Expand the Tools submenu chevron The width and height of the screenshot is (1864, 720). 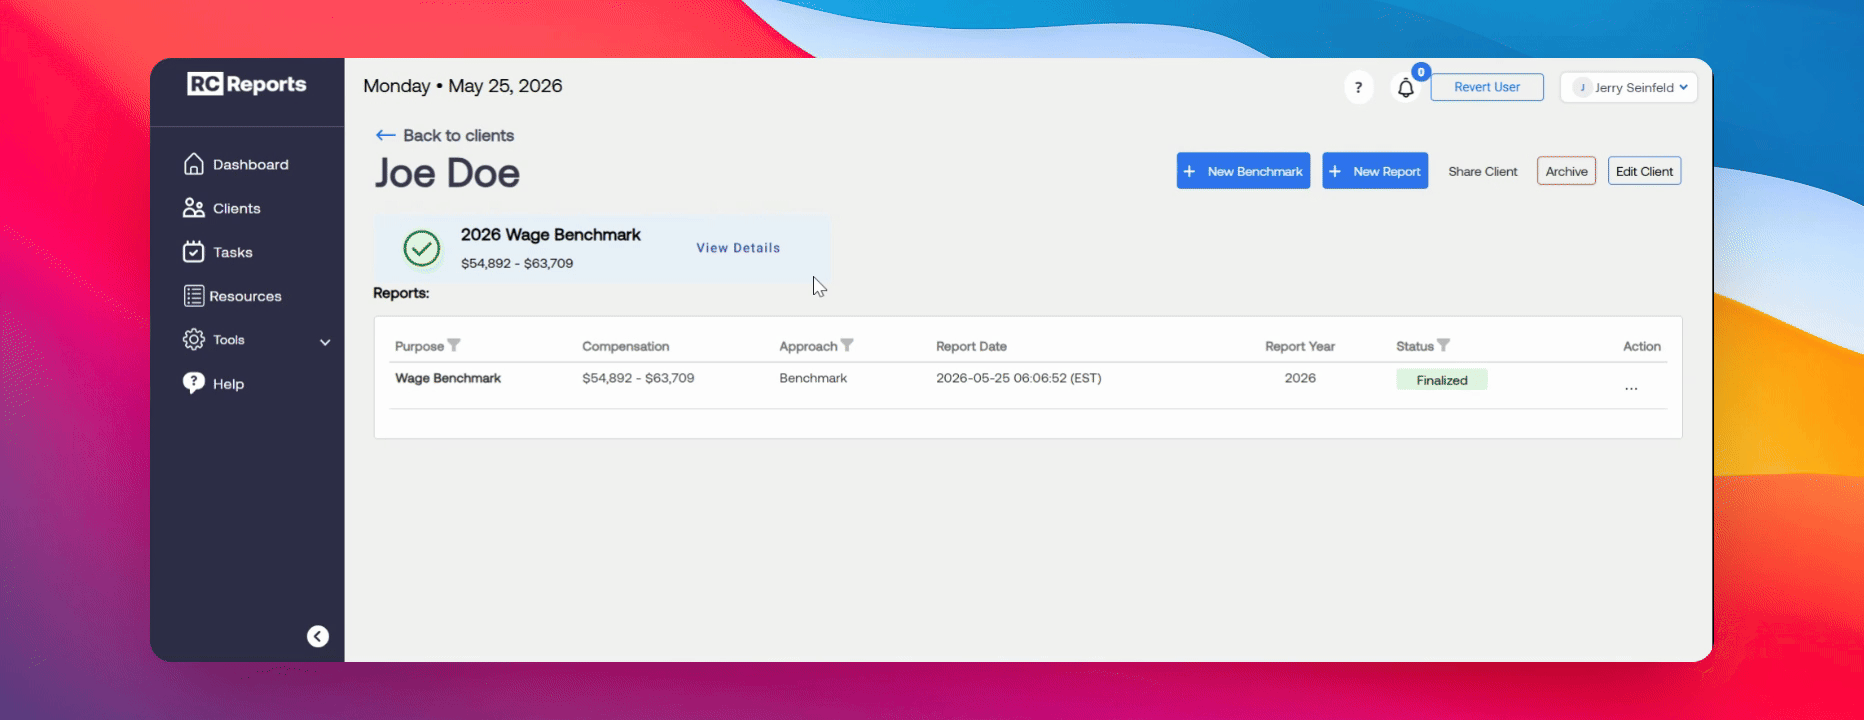click(x=325, y=342)
